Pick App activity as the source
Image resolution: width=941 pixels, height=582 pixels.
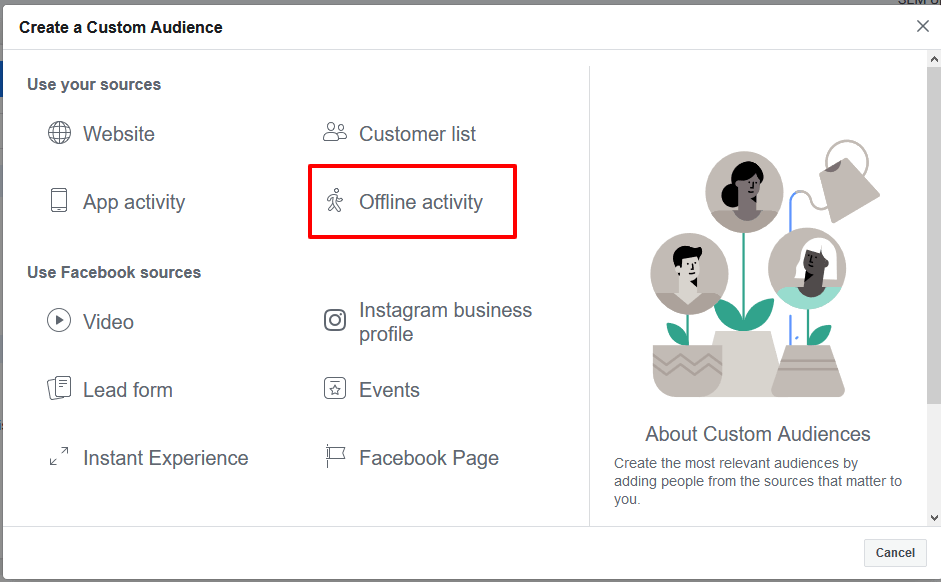134,202
